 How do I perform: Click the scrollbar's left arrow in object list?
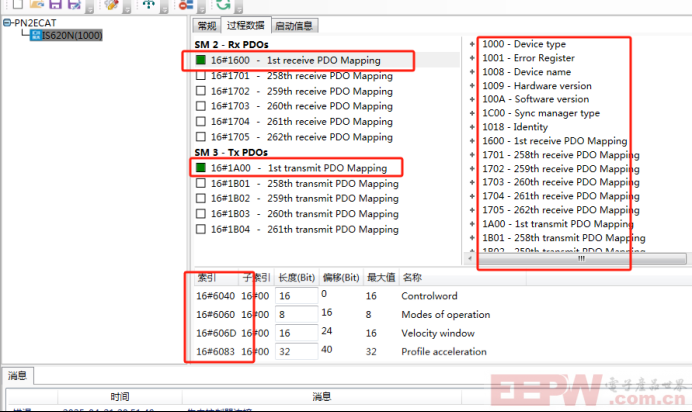point(470,258)
